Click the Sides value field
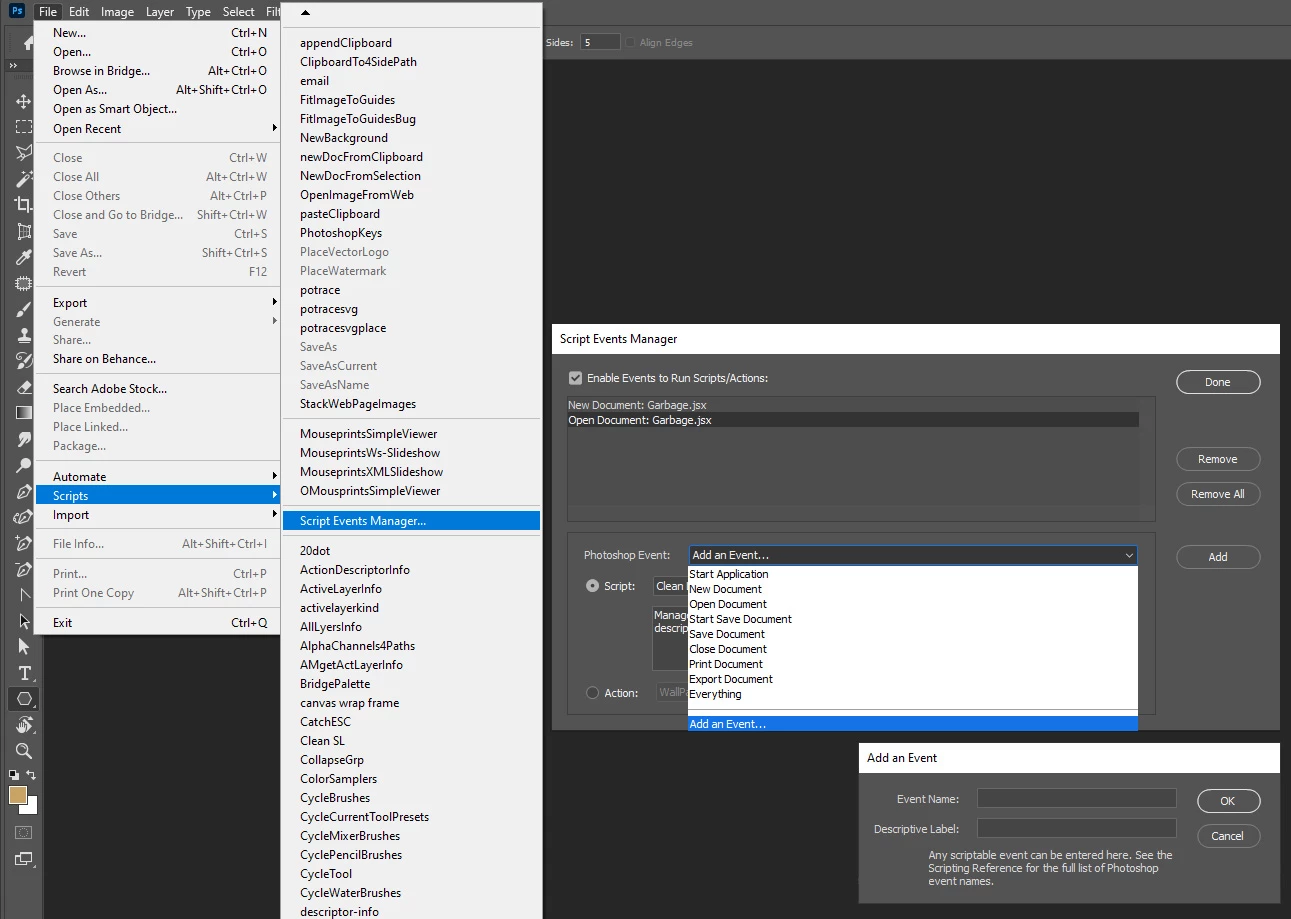The height and width of the screenshot is (919, 1291). pos(600,42)
